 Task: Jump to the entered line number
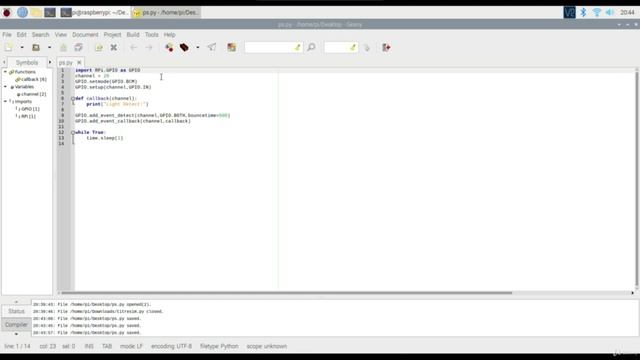367,48
